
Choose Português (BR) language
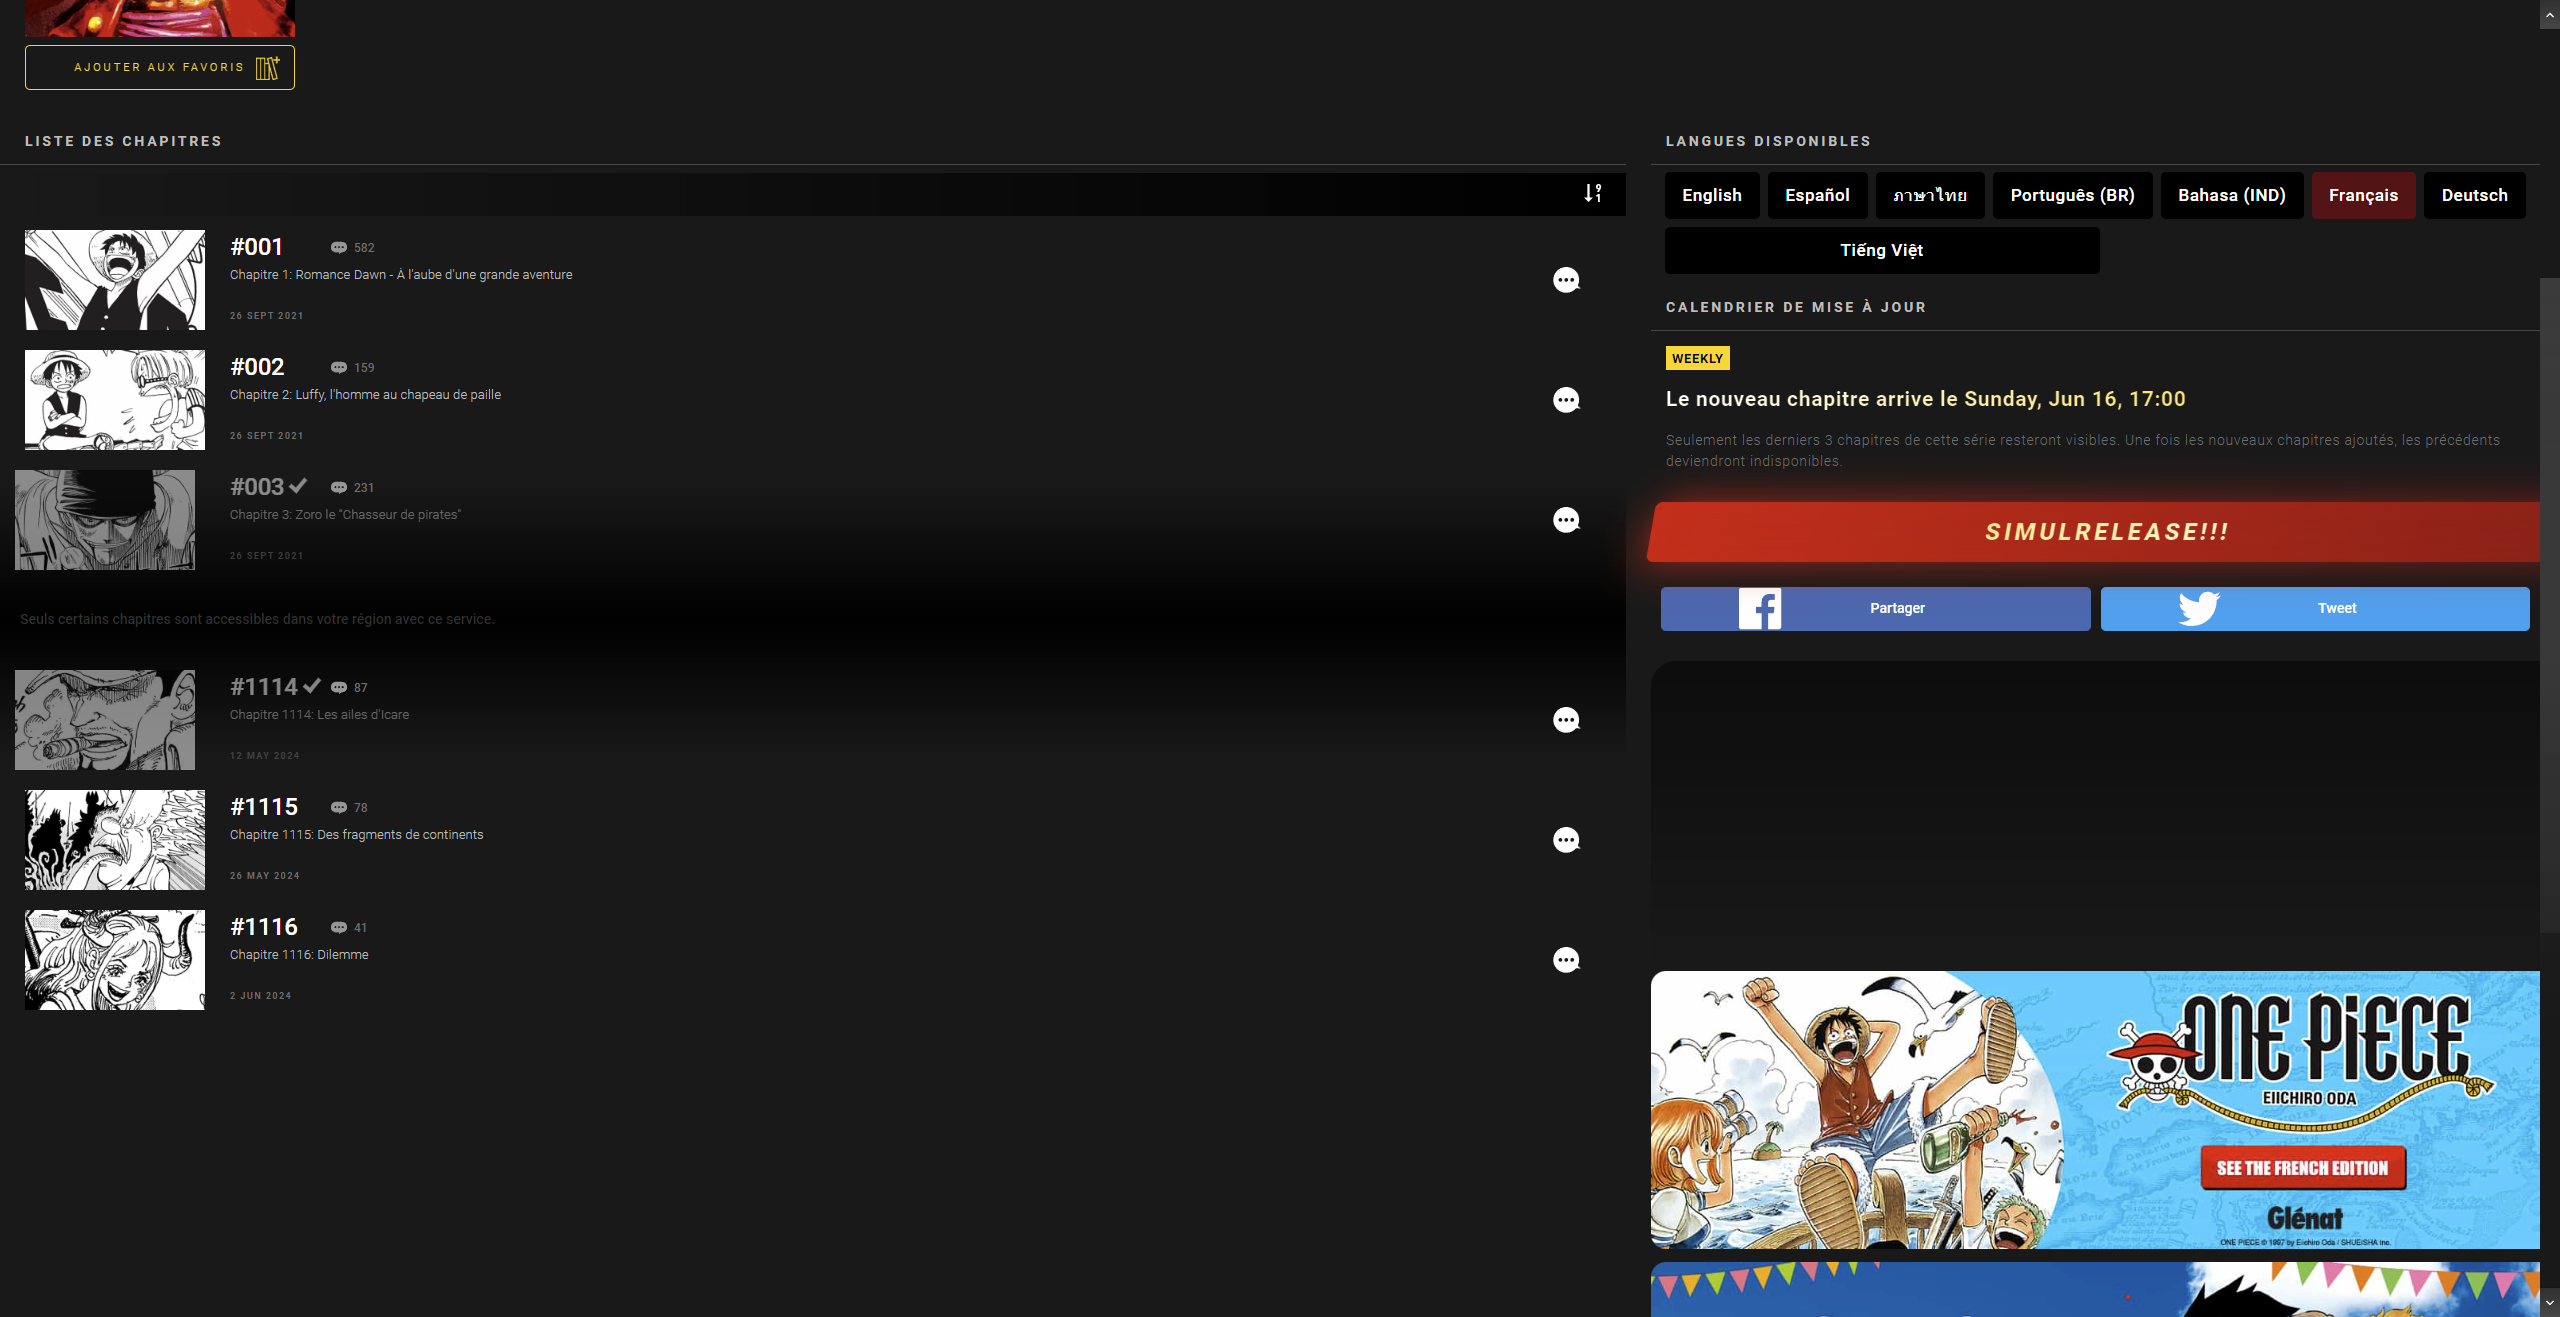(2072, 195)
